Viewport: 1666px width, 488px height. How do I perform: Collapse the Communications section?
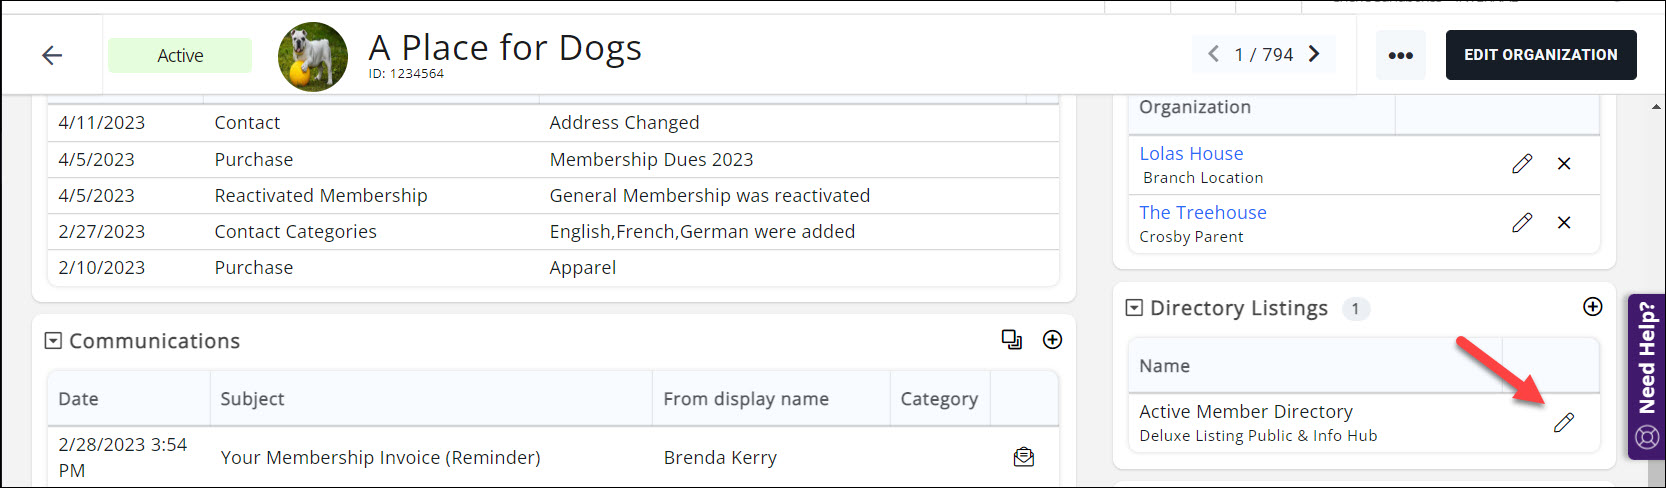(x=53, y=341)
